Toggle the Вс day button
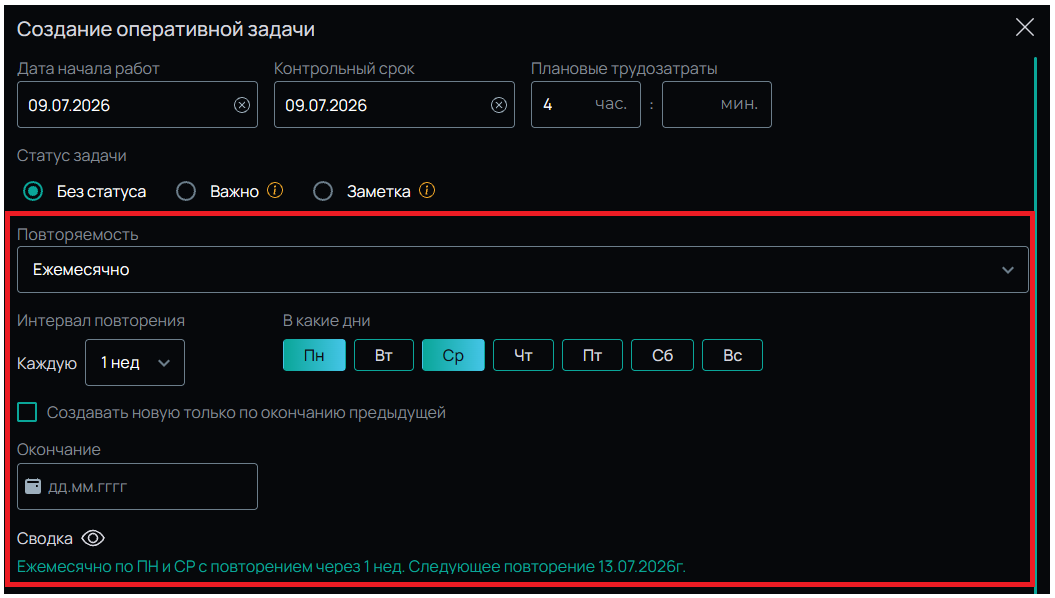This screenshot has height=598, width=1055. 732,355
